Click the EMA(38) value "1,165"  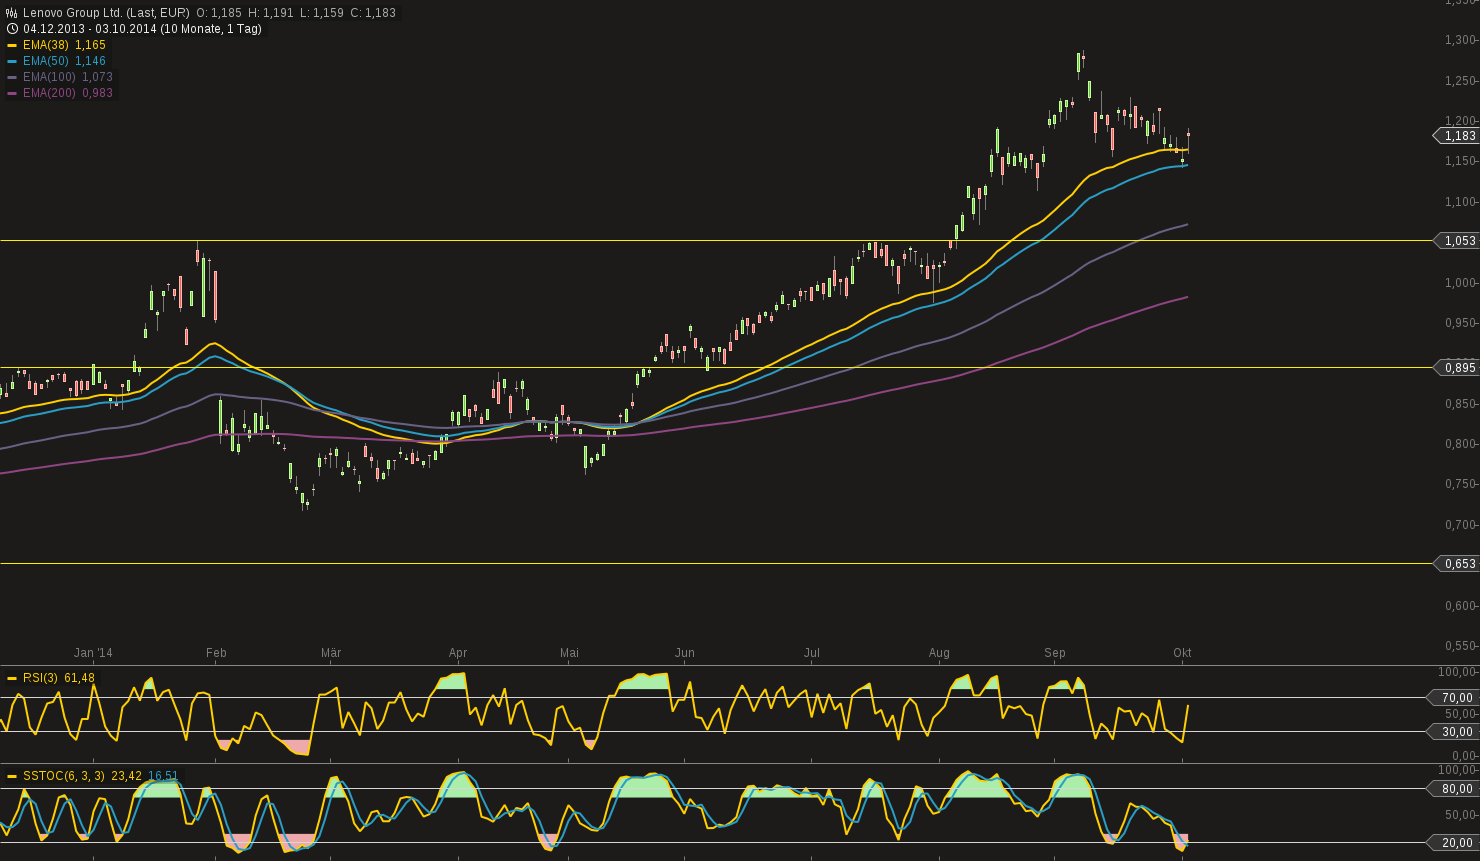(x=90, y=45)
